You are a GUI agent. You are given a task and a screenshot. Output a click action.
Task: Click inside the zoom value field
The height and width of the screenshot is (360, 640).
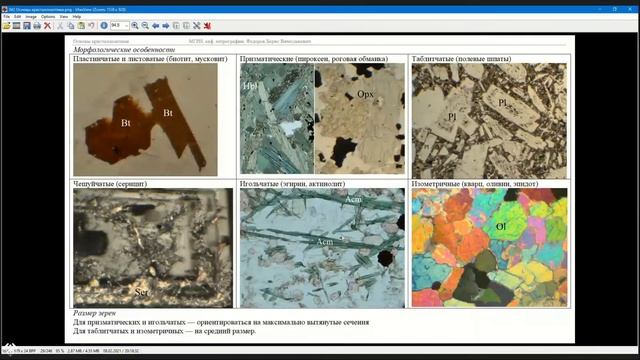click(117, 26)
